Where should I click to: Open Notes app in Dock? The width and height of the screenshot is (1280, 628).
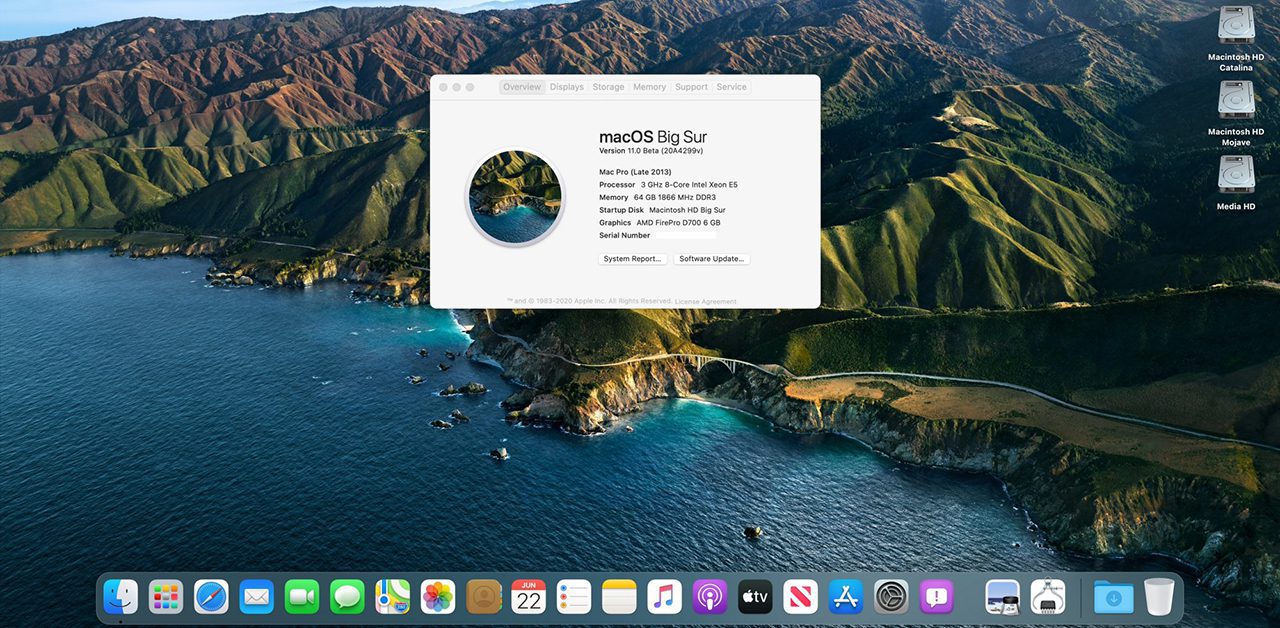(619, 597)
